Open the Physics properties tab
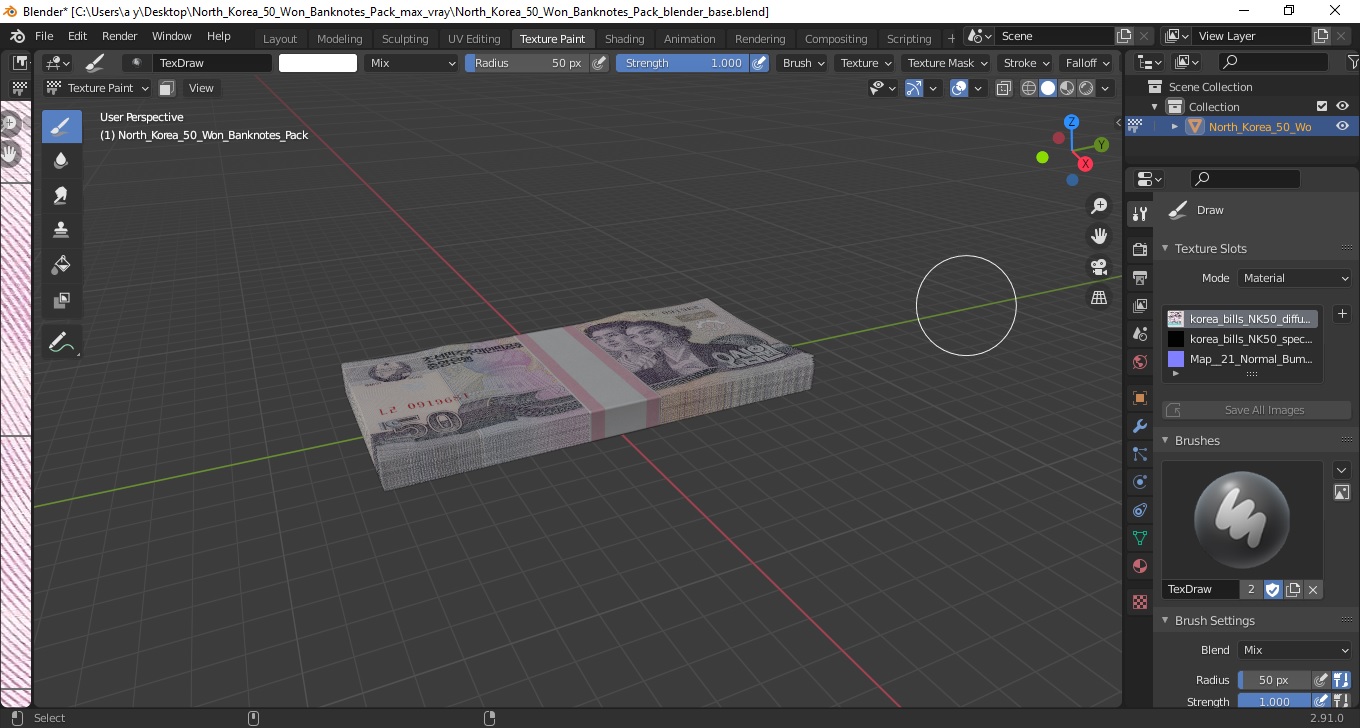Image resolution: width=1360 pixels, height=728 pixels. (1139, 482)
